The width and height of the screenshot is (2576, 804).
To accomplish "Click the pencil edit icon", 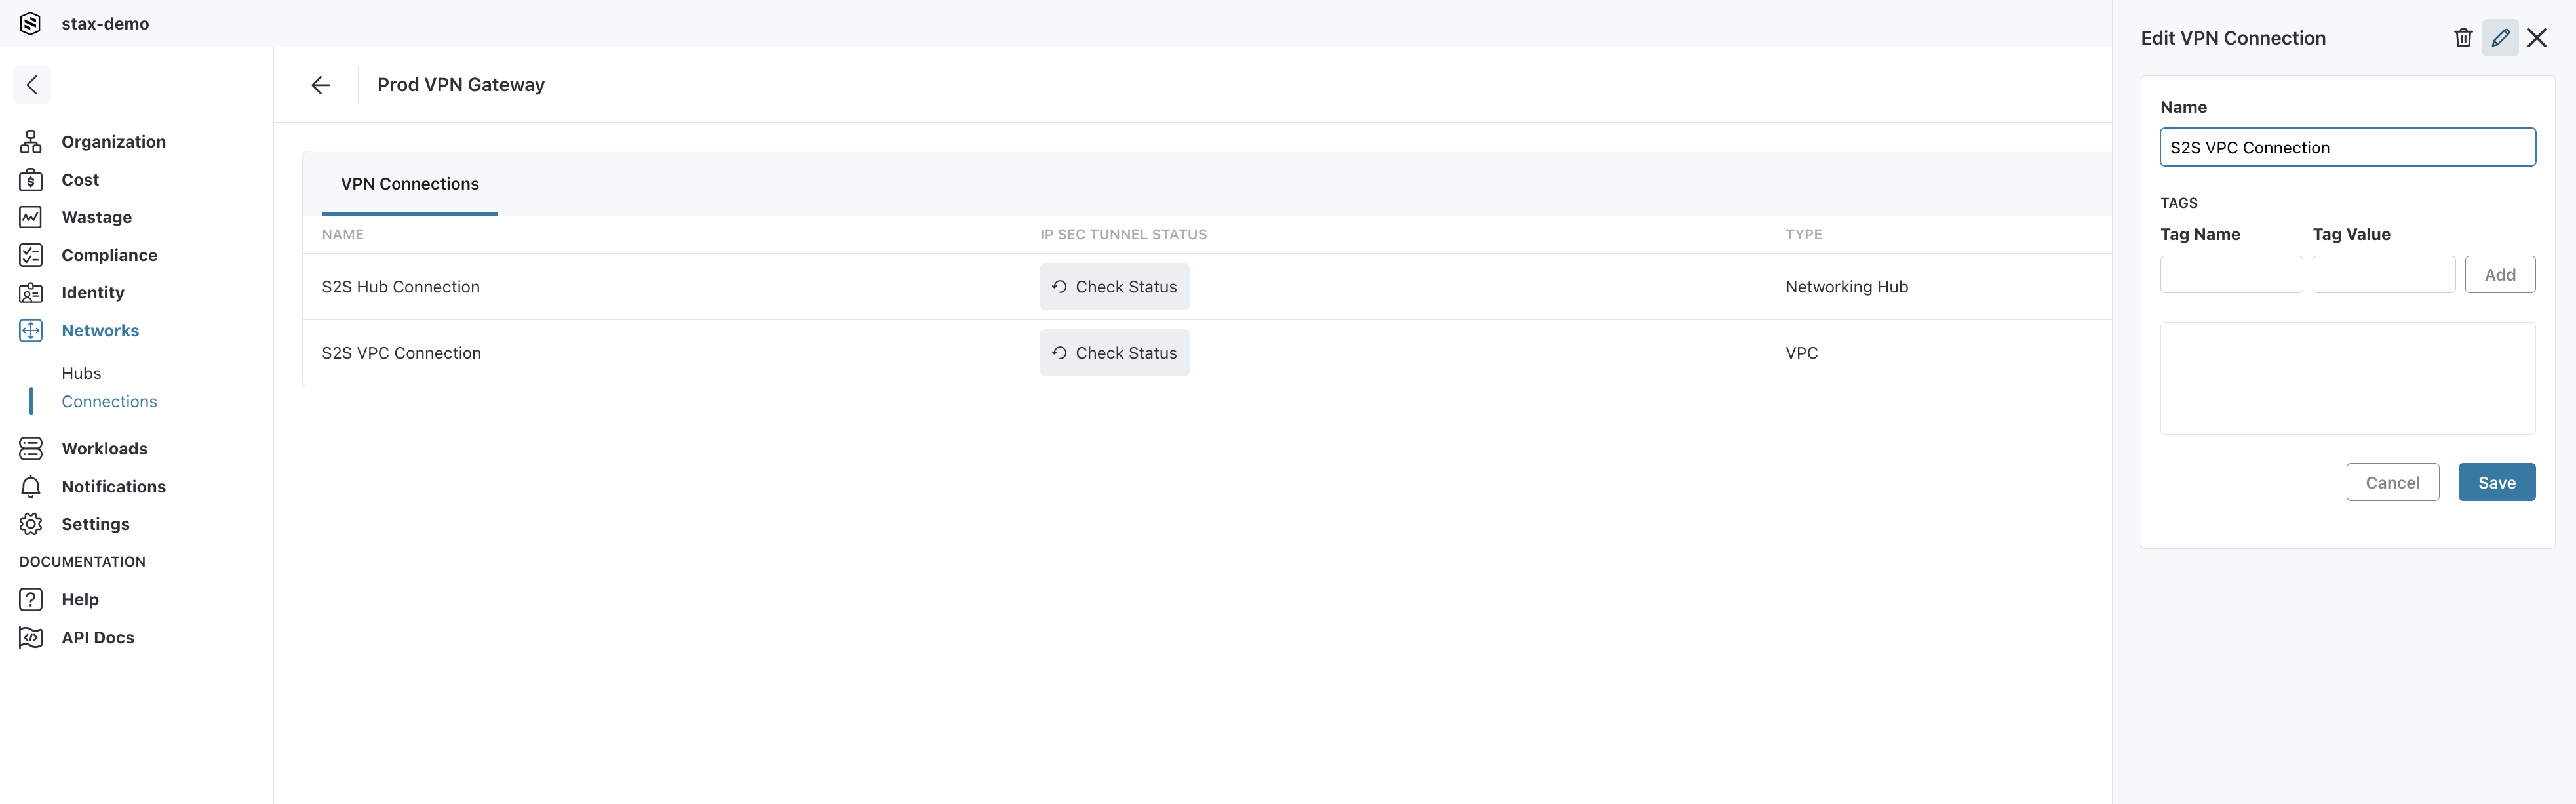I will [2500, 38].
